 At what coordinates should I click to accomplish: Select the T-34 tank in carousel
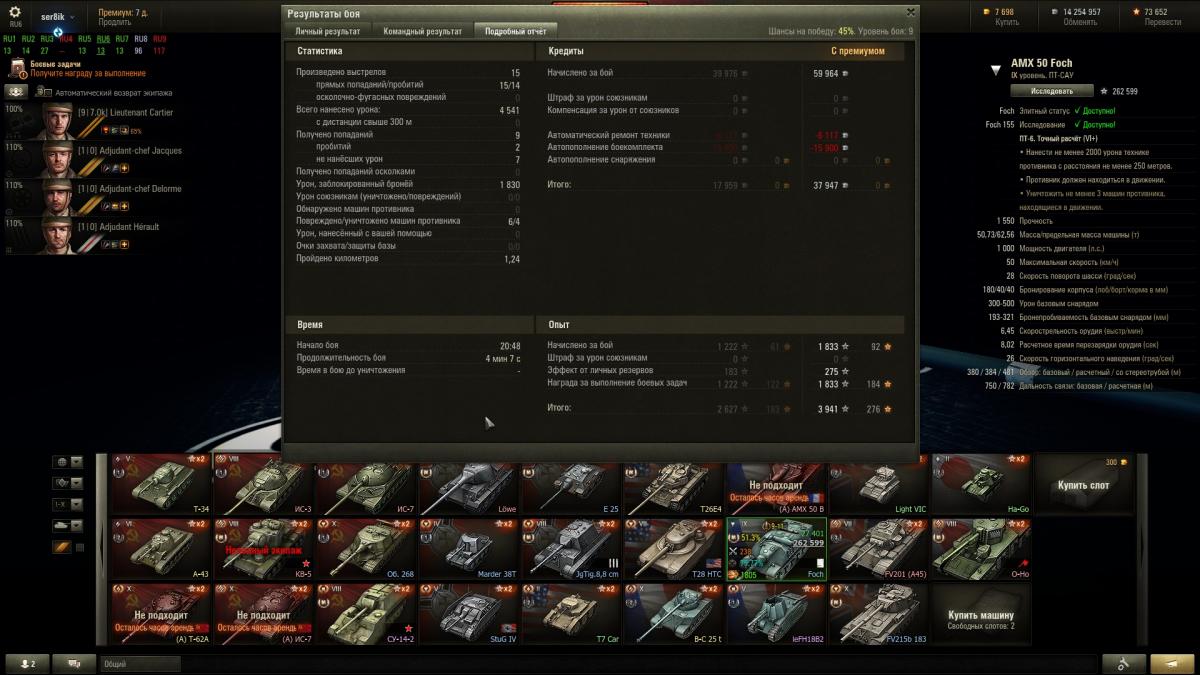tap(162, 484)
